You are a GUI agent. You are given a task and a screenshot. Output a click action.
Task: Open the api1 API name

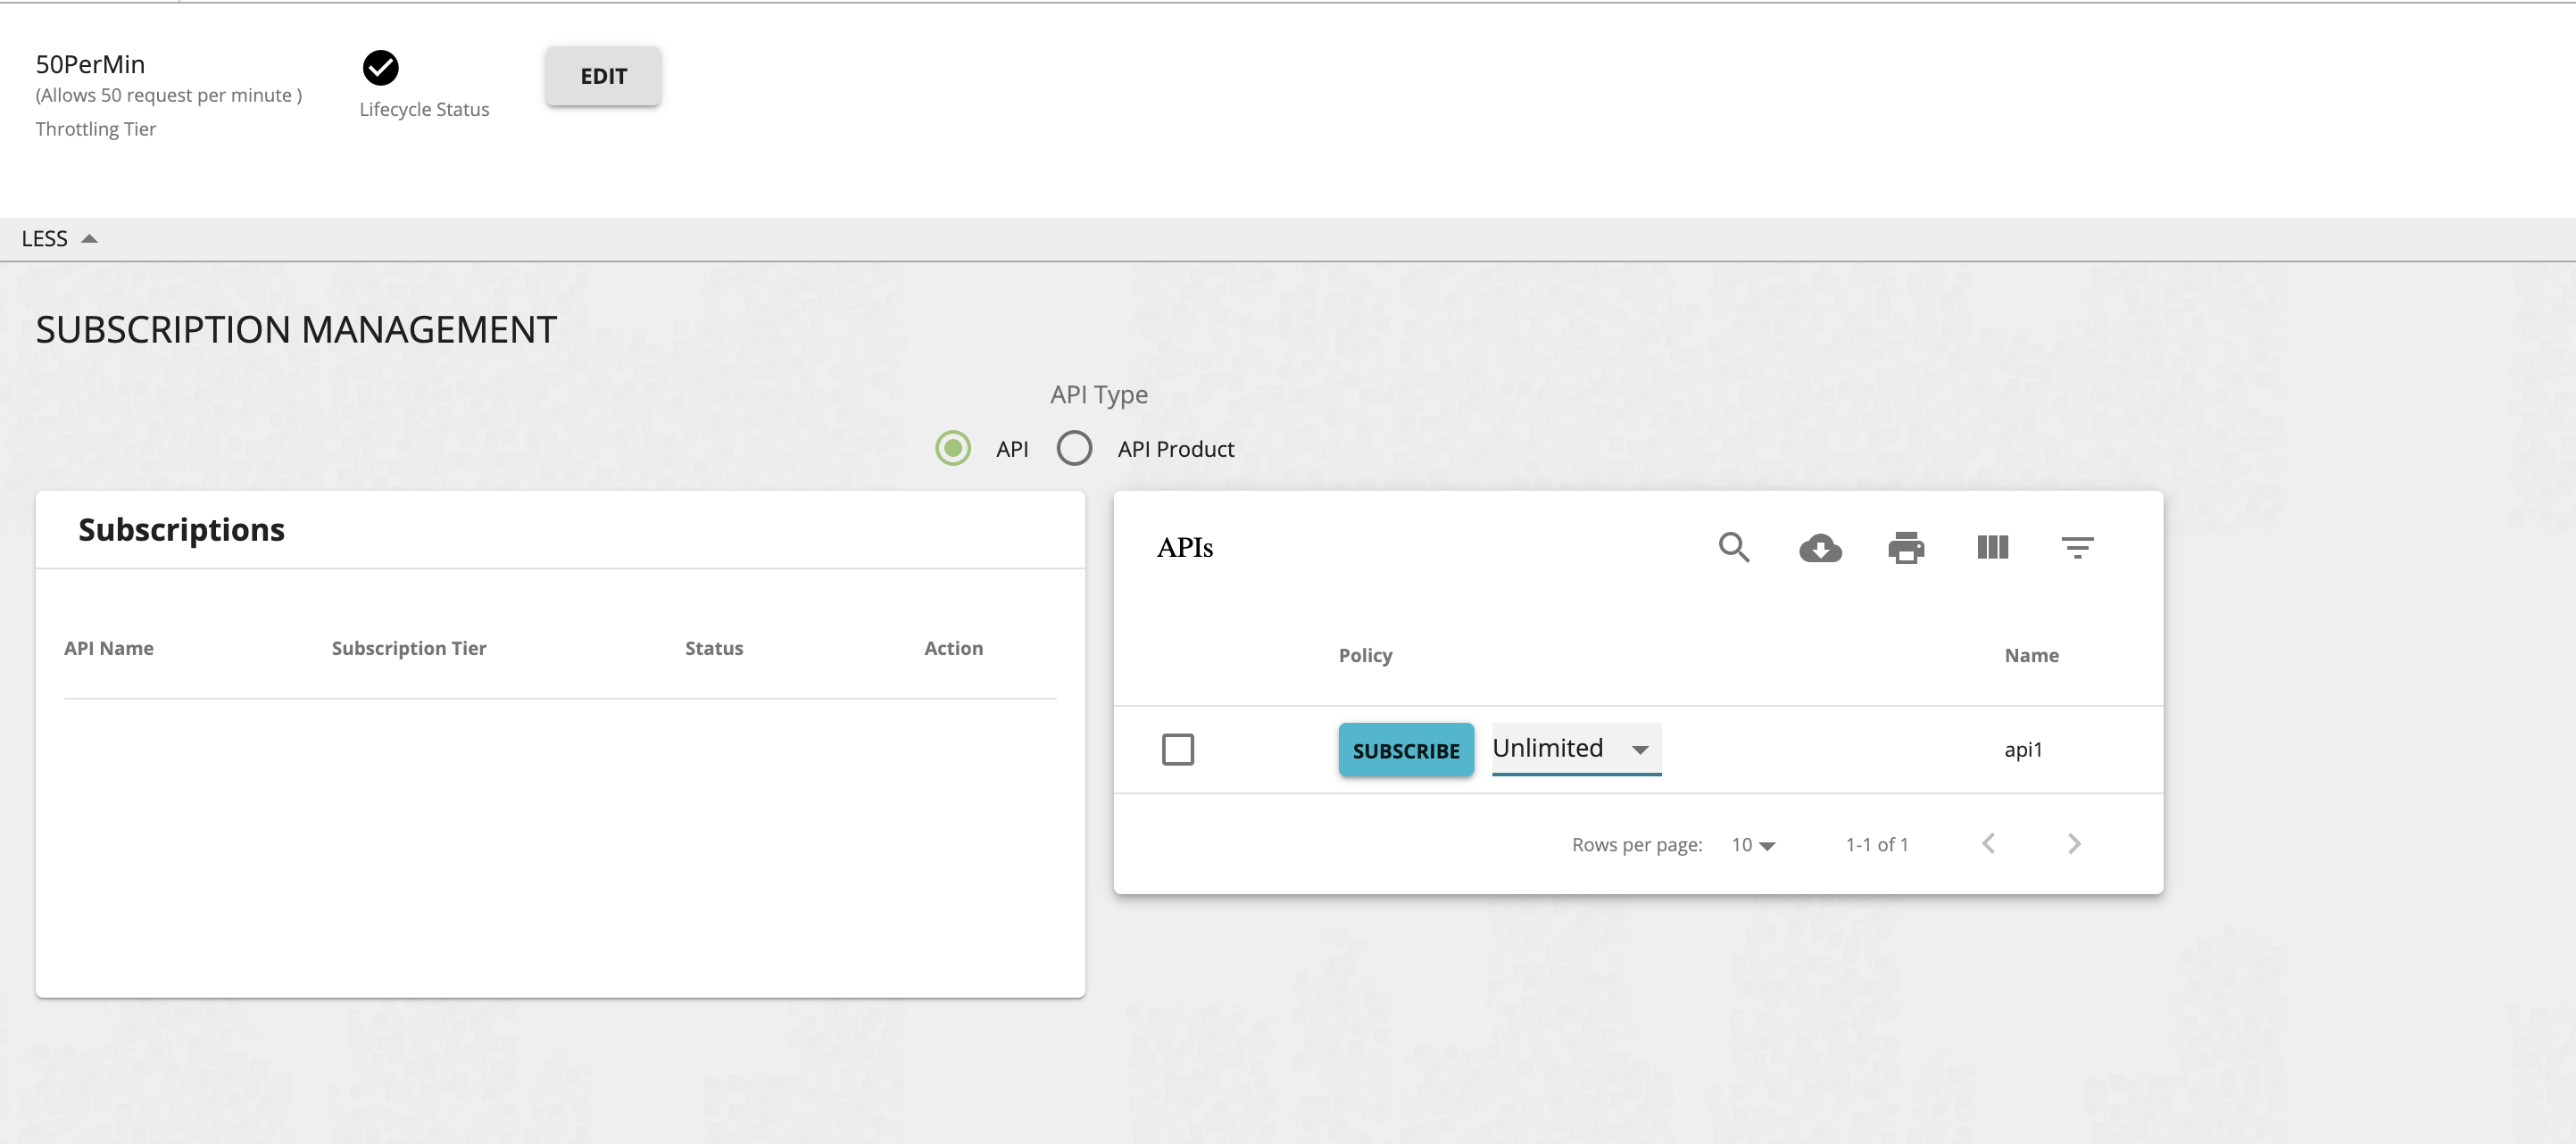coord(2024,749)
